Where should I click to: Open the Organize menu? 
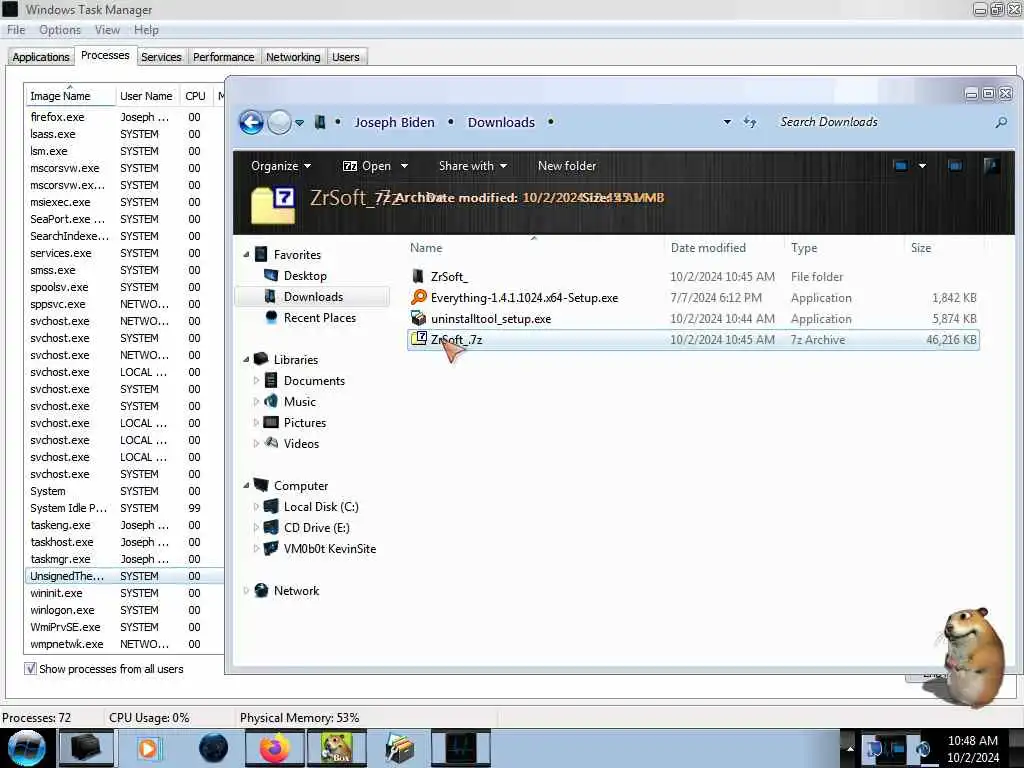pyautogui.click(x=281, y=166)
